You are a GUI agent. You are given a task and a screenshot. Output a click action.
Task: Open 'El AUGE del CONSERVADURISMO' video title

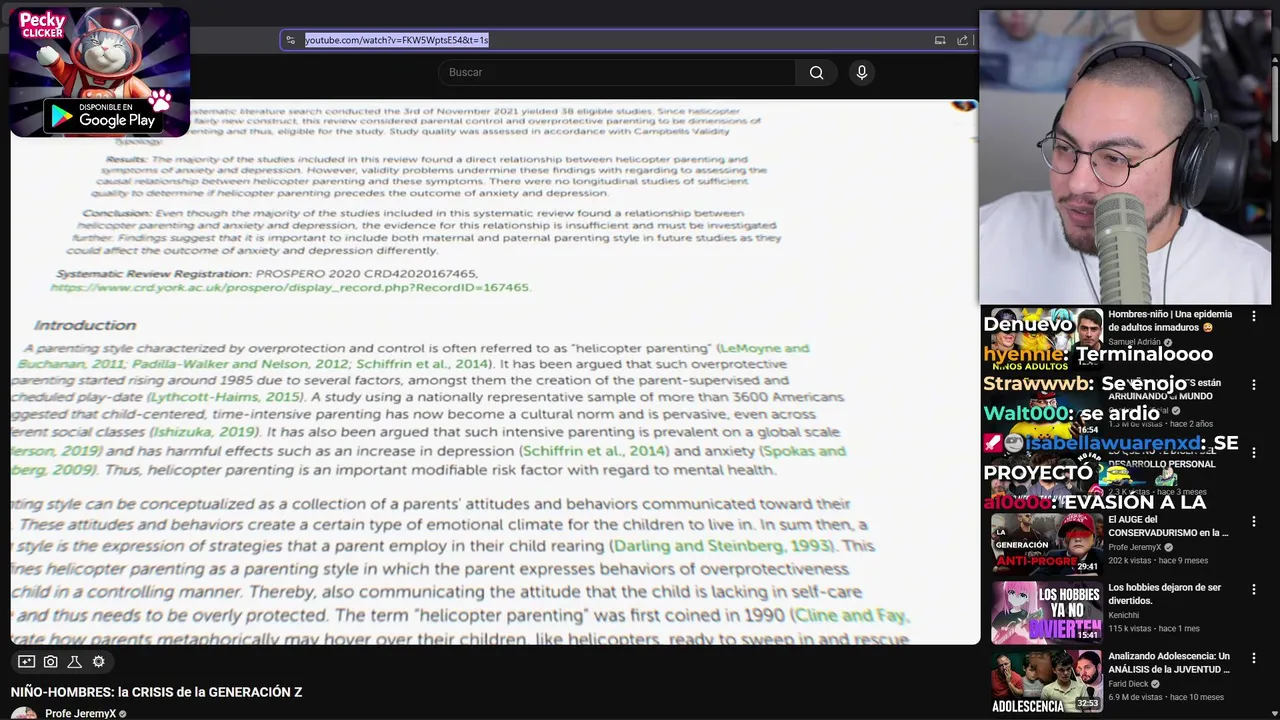[x=1168, y=526]
